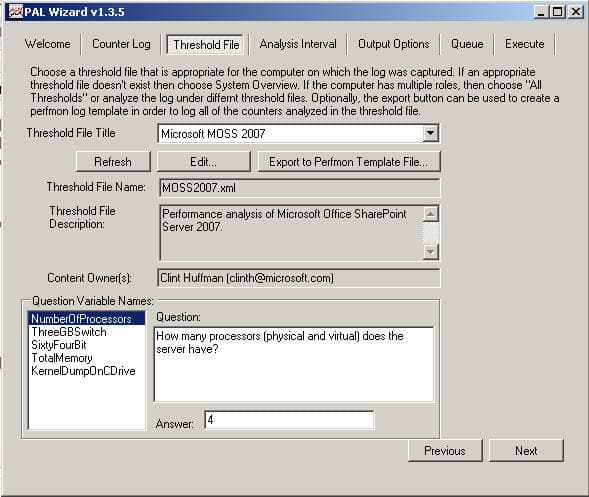Minimize the PAL Wizard window
589x497 pixels.
pos(541,12)
